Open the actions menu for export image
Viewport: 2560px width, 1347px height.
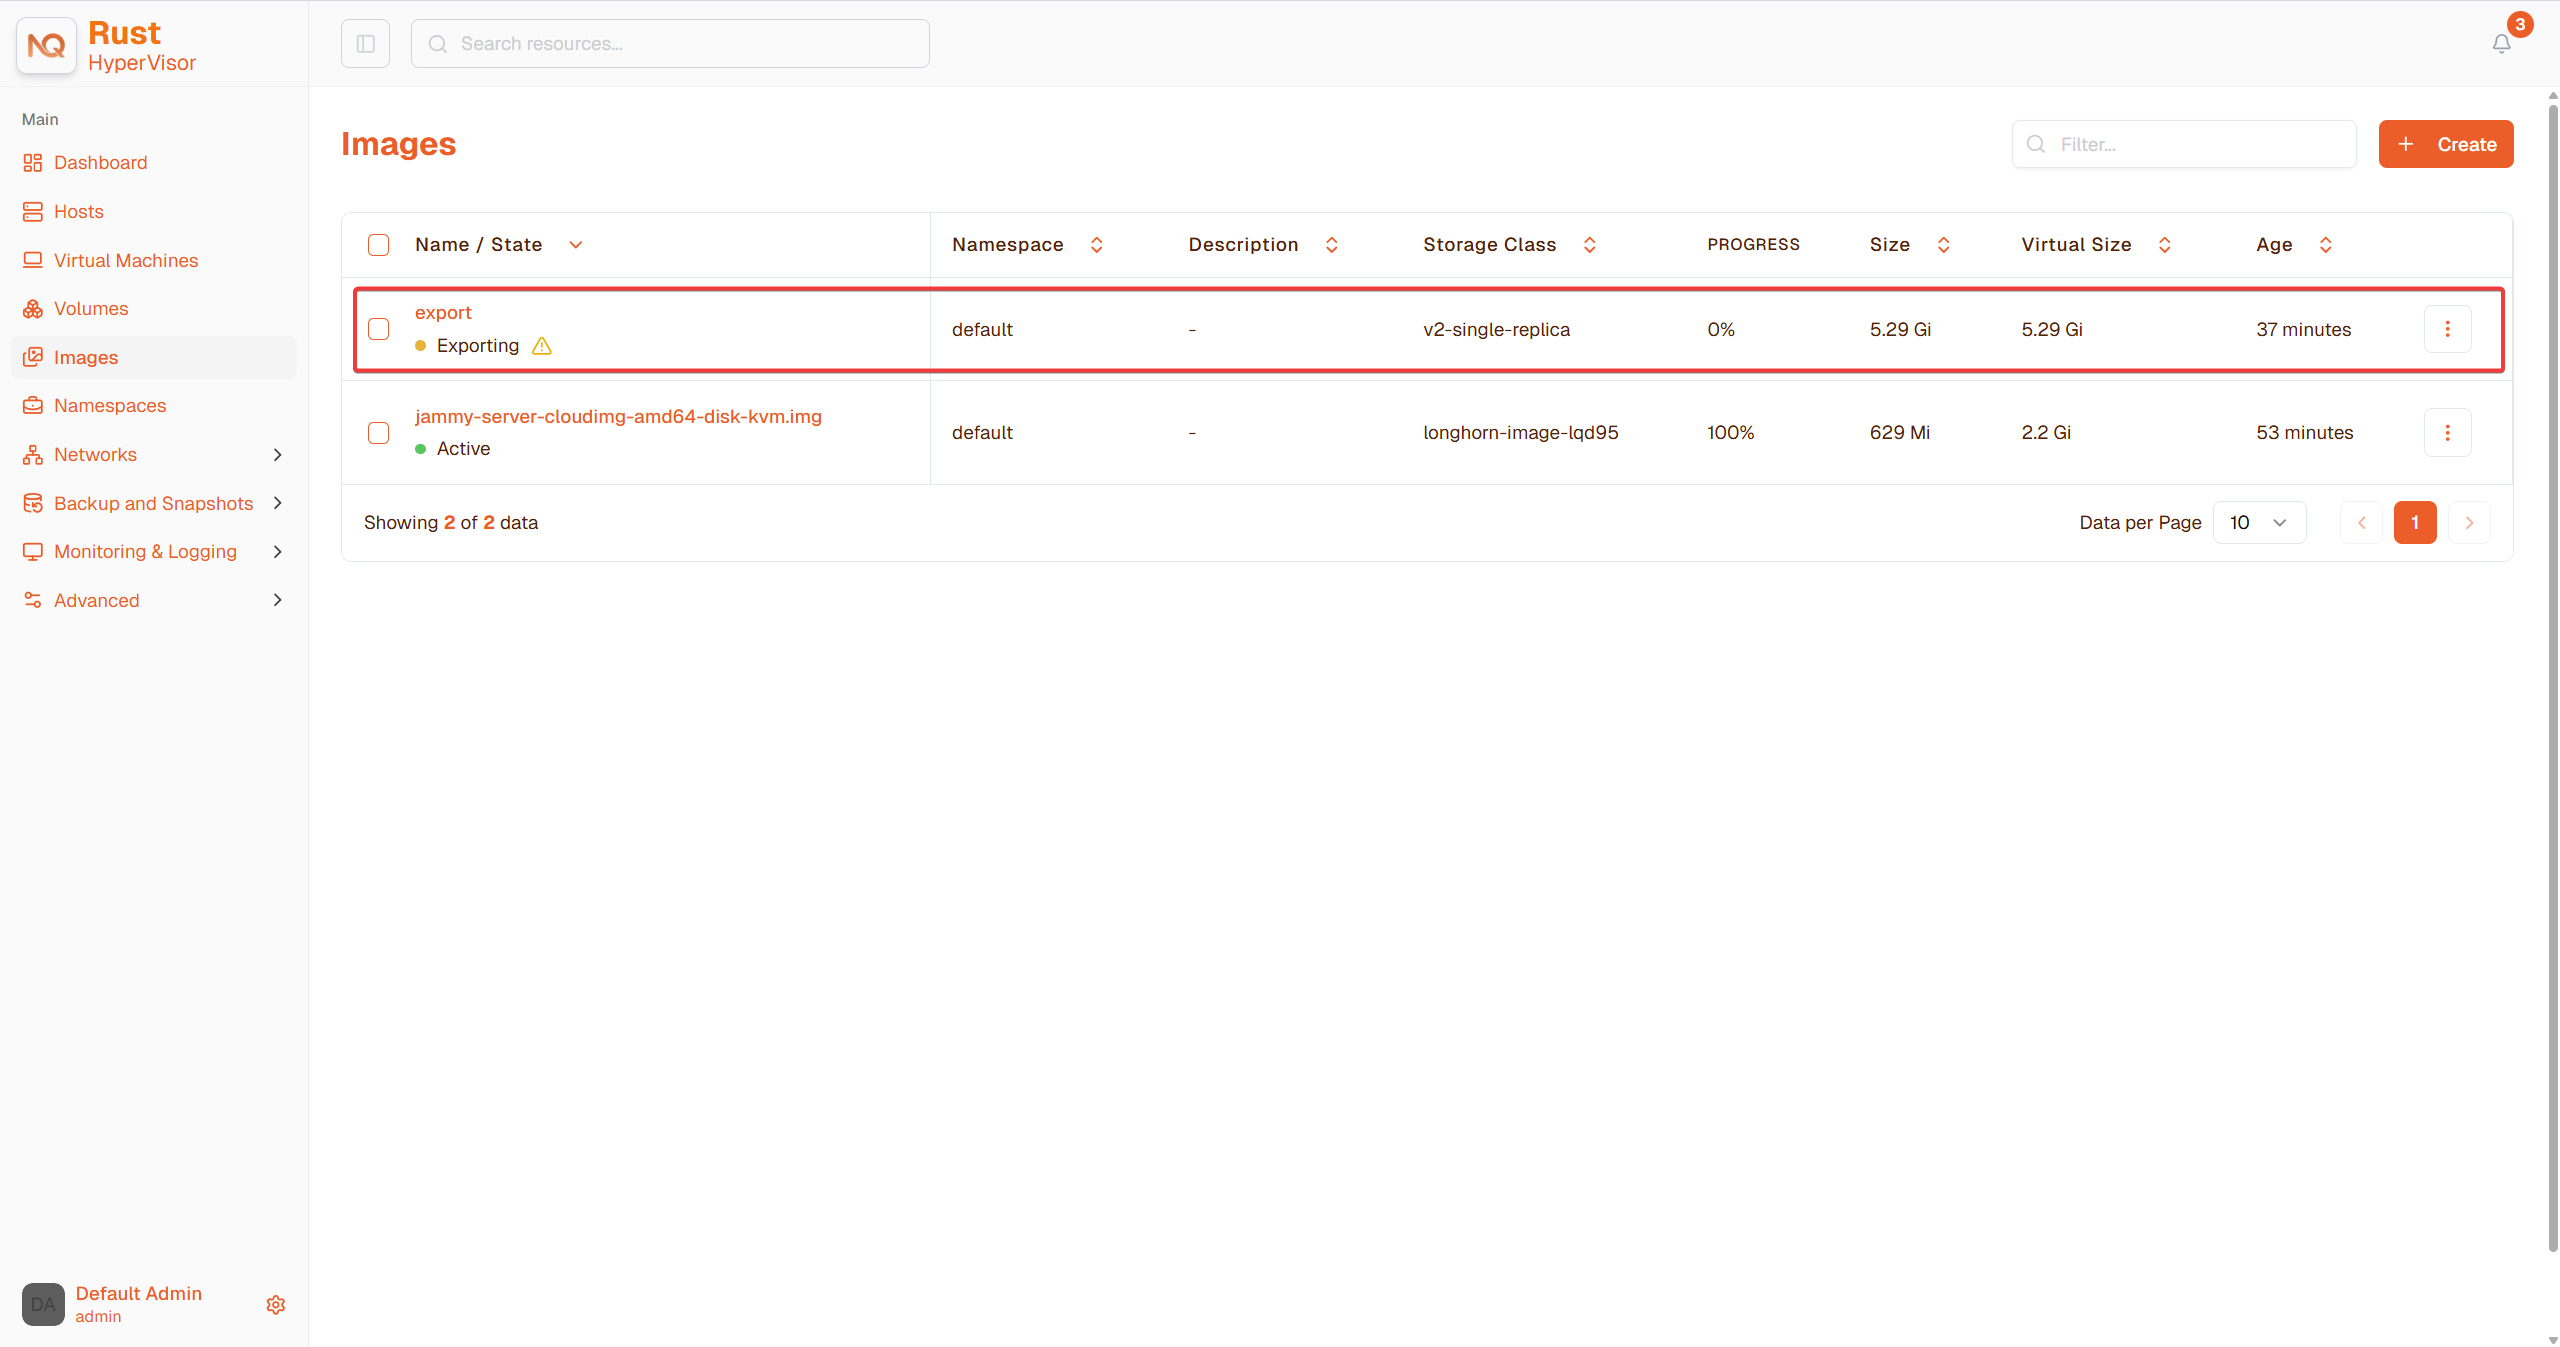click(x=2447, y=329)
